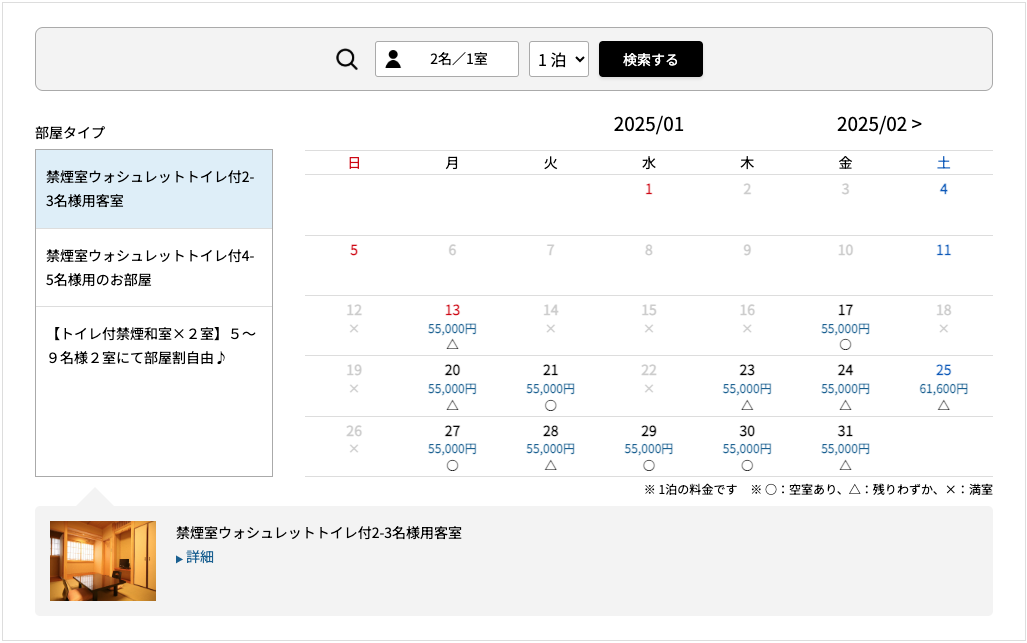1027x643 pixels.
Task: Select the 禁煙室ウォシュレットトイレ付2-3名様用客室 room type
Action: tap(154, 189)
